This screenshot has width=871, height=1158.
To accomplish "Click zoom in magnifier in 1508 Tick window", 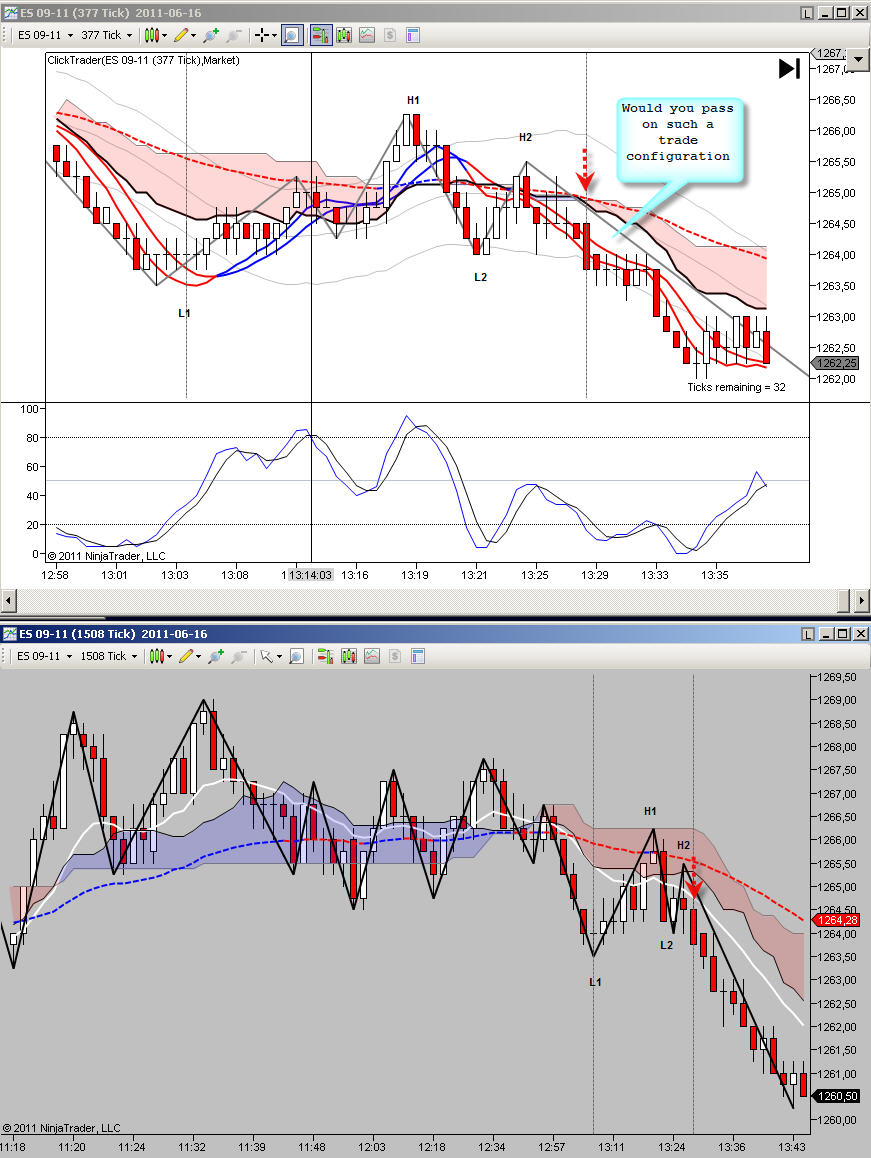I will pyautogui.click(x=216, y=656).
